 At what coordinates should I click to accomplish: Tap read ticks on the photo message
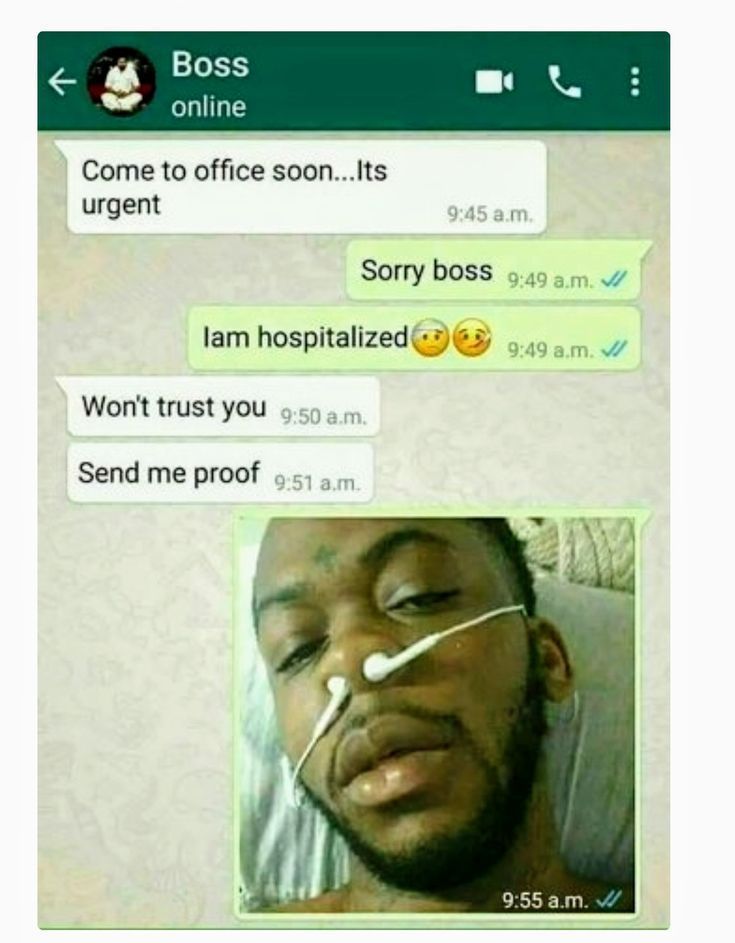[607, 900]
